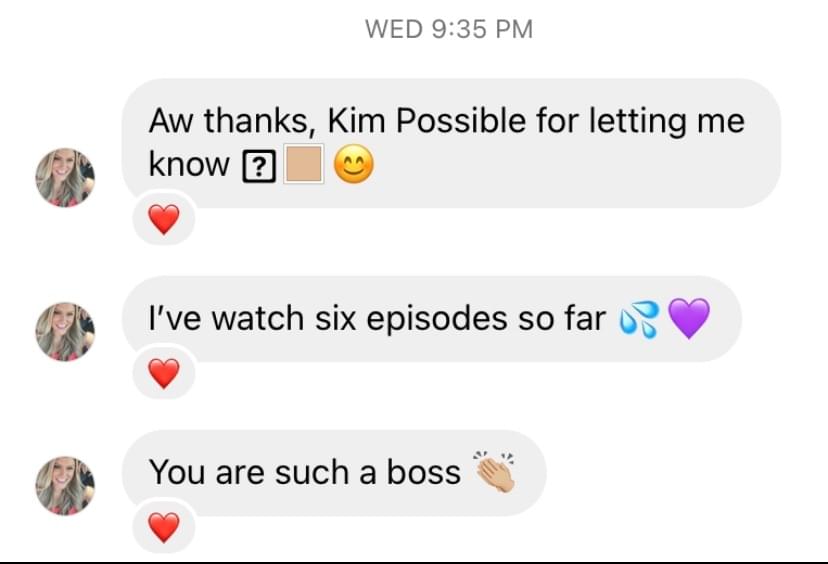Tap the heart reaction under 'such a boss' message

(x=164, y=527)
